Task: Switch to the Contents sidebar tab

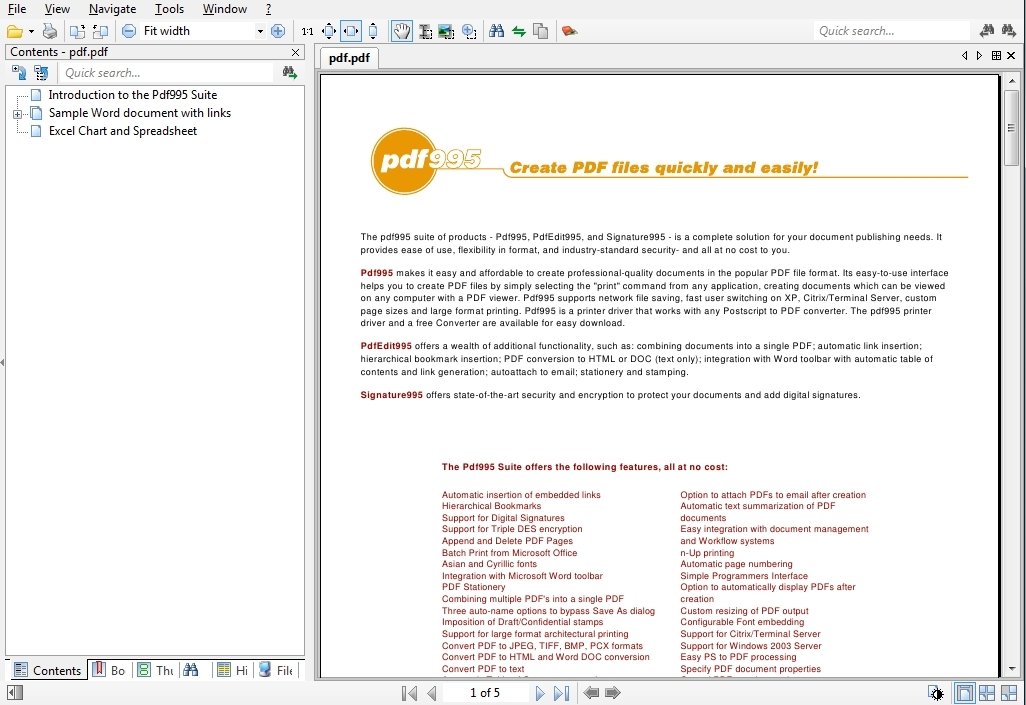Action: (x=47, y=670)
